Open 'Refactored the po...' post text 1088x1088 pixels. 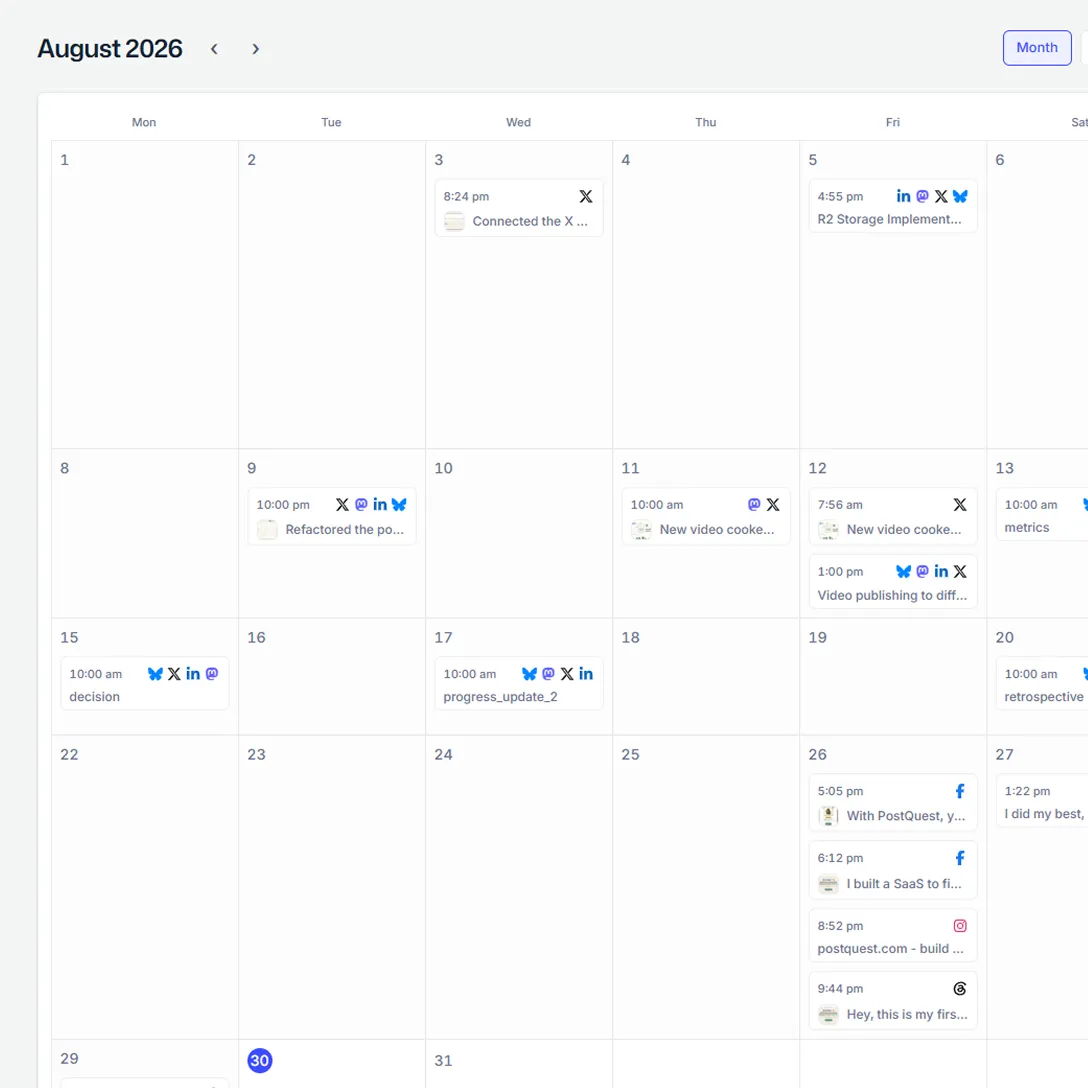[344, 529]
